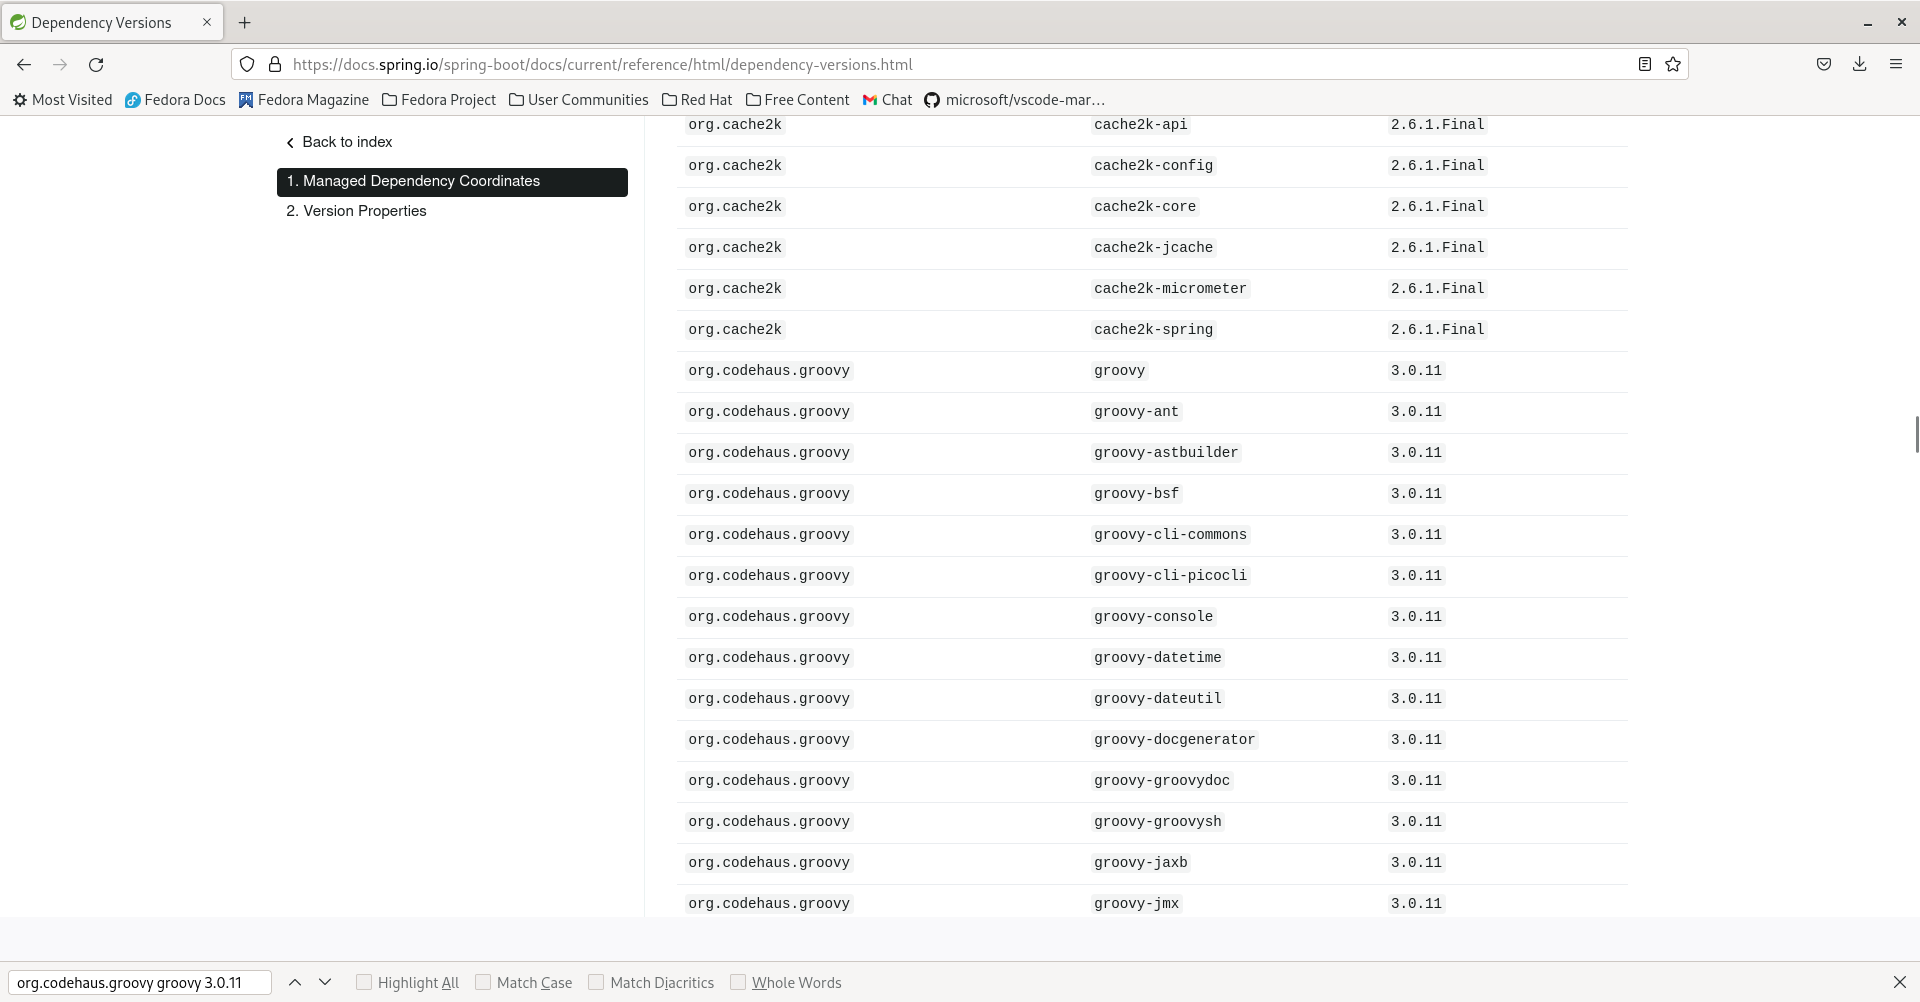Click org.codehaus.groovy group in groovy-console row

[x=769, y=617]
